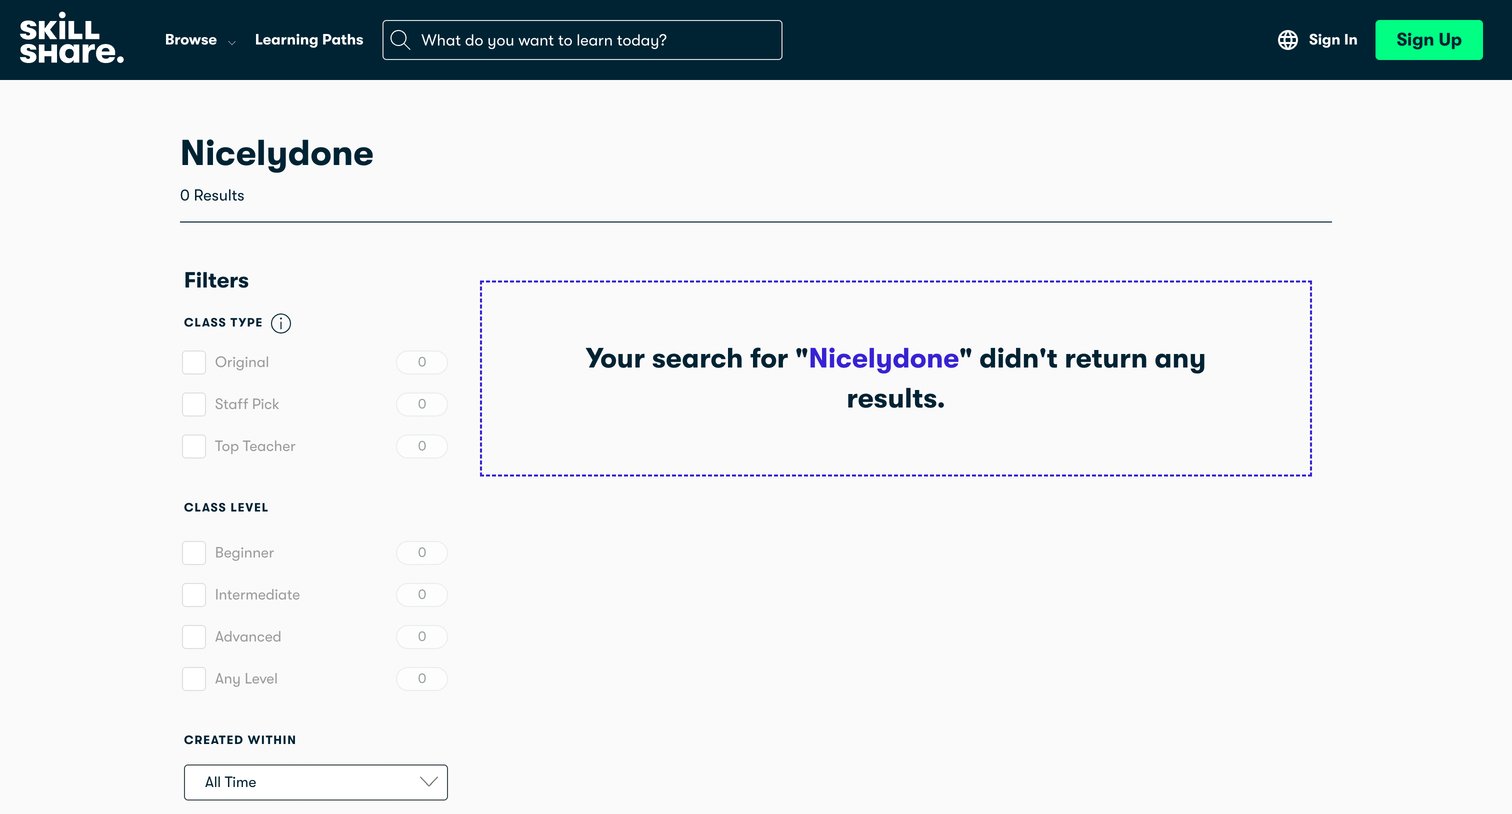This screenshot has width=1512, height=814.
Task: Tick the Intermediate level checkbox
Action: (x=194, y=595)
